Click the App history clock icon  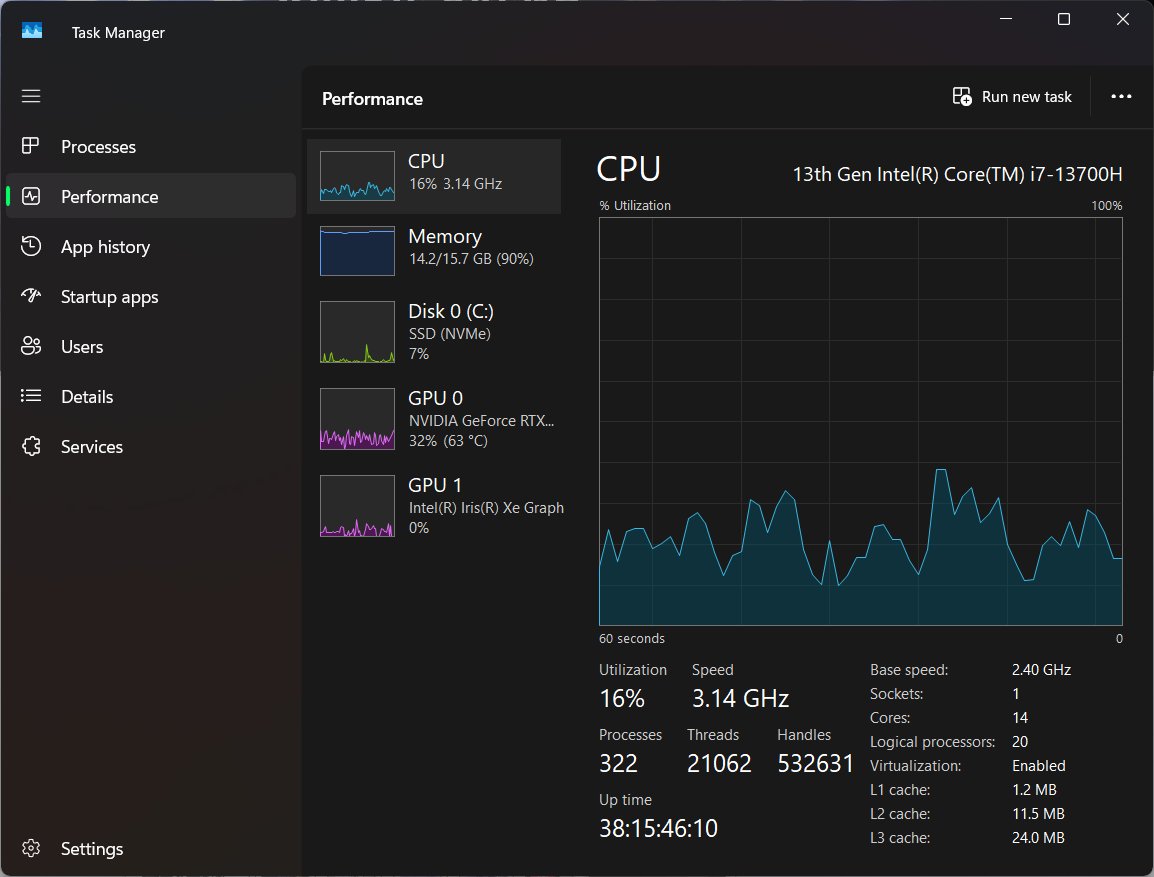[31, 246]
